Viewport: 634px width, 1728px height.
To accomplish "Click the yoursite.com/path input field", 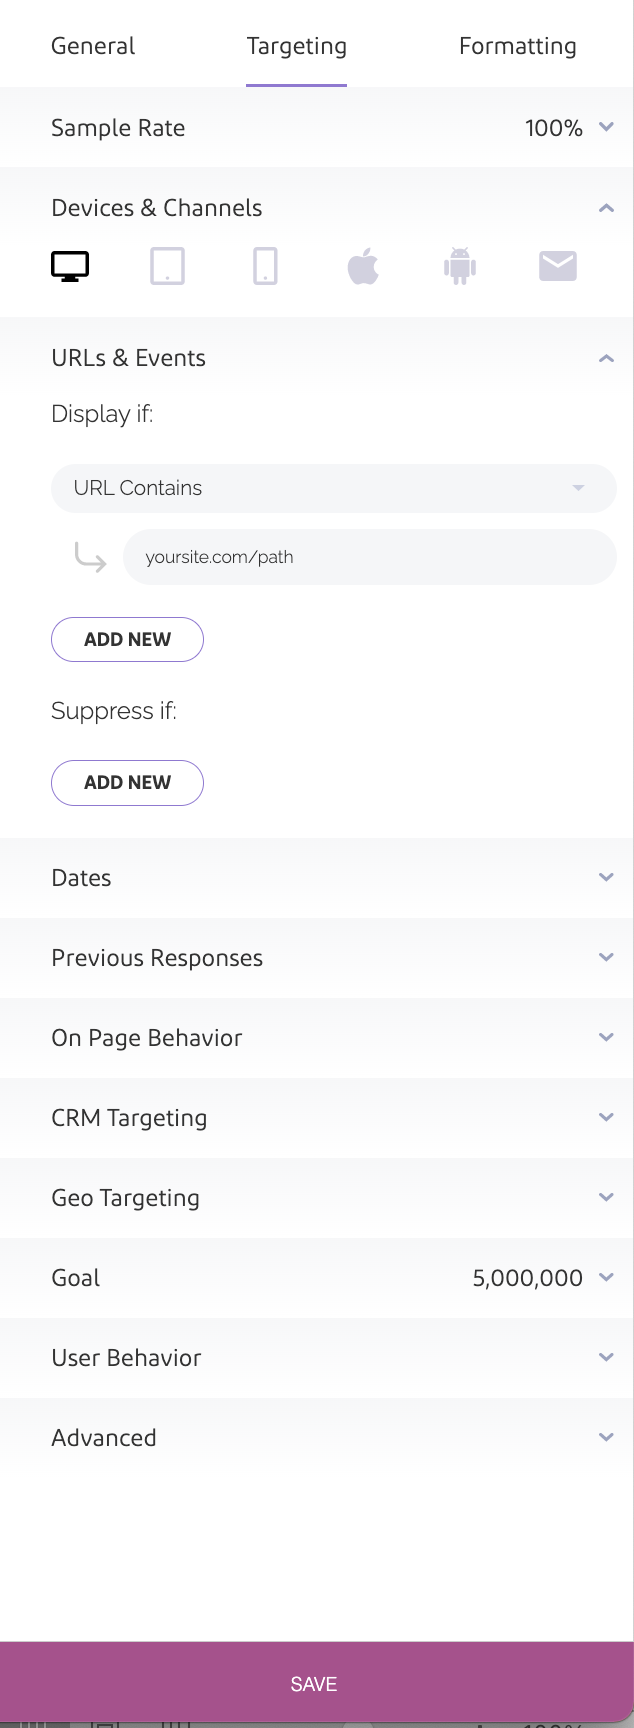I will pyautogui.click(x=369, y=557).
